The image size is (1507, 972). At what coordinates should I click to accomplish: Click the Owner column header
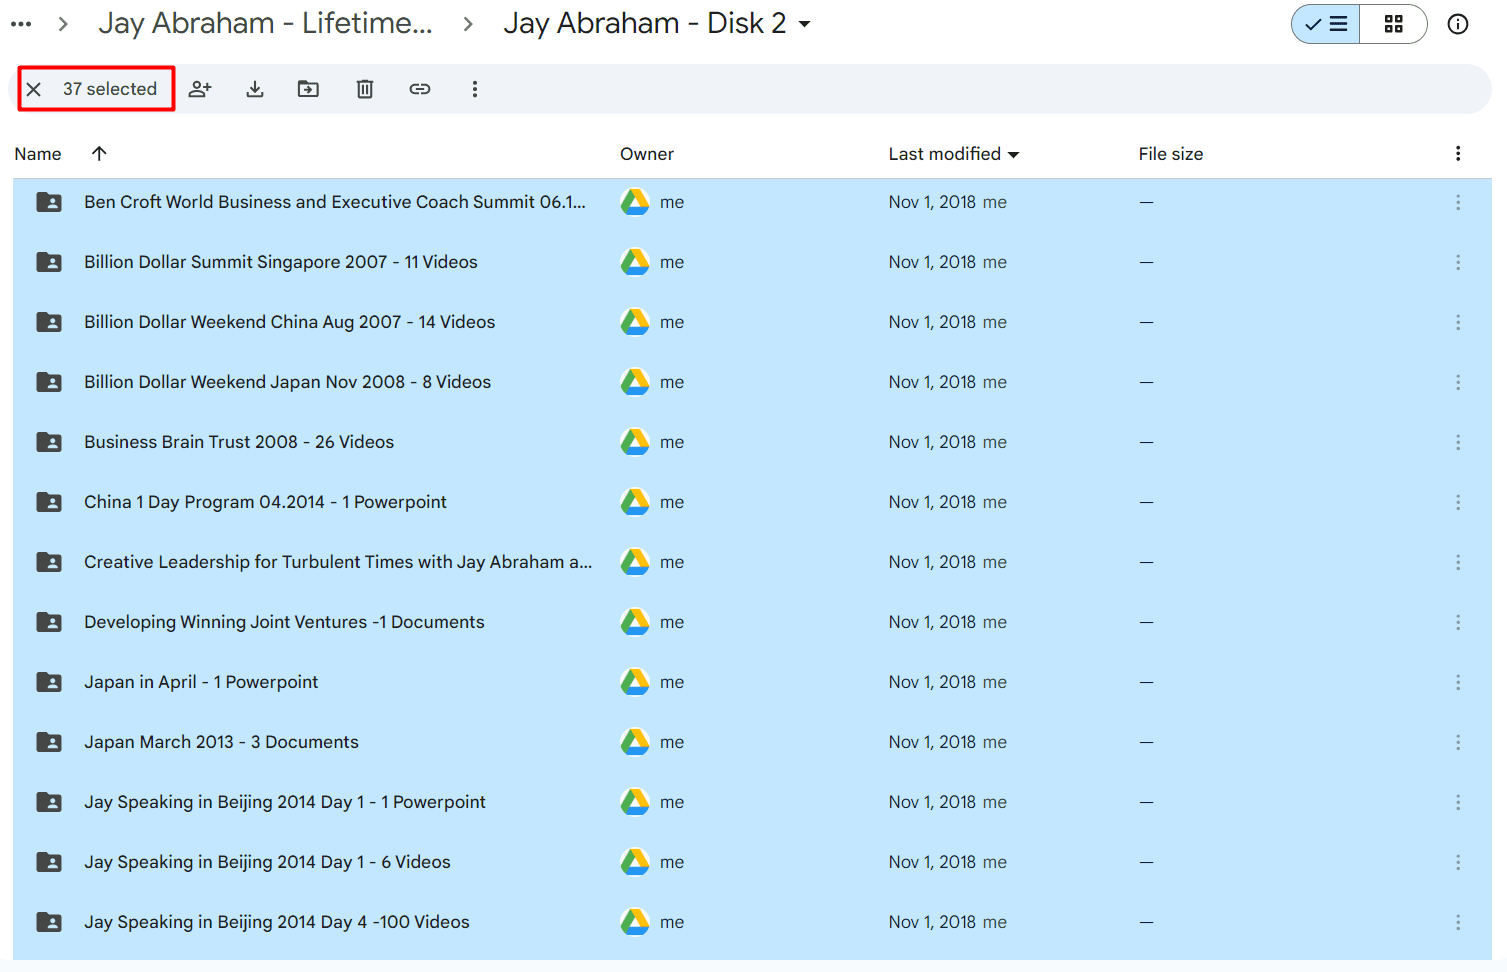click(x=647, y=154)
